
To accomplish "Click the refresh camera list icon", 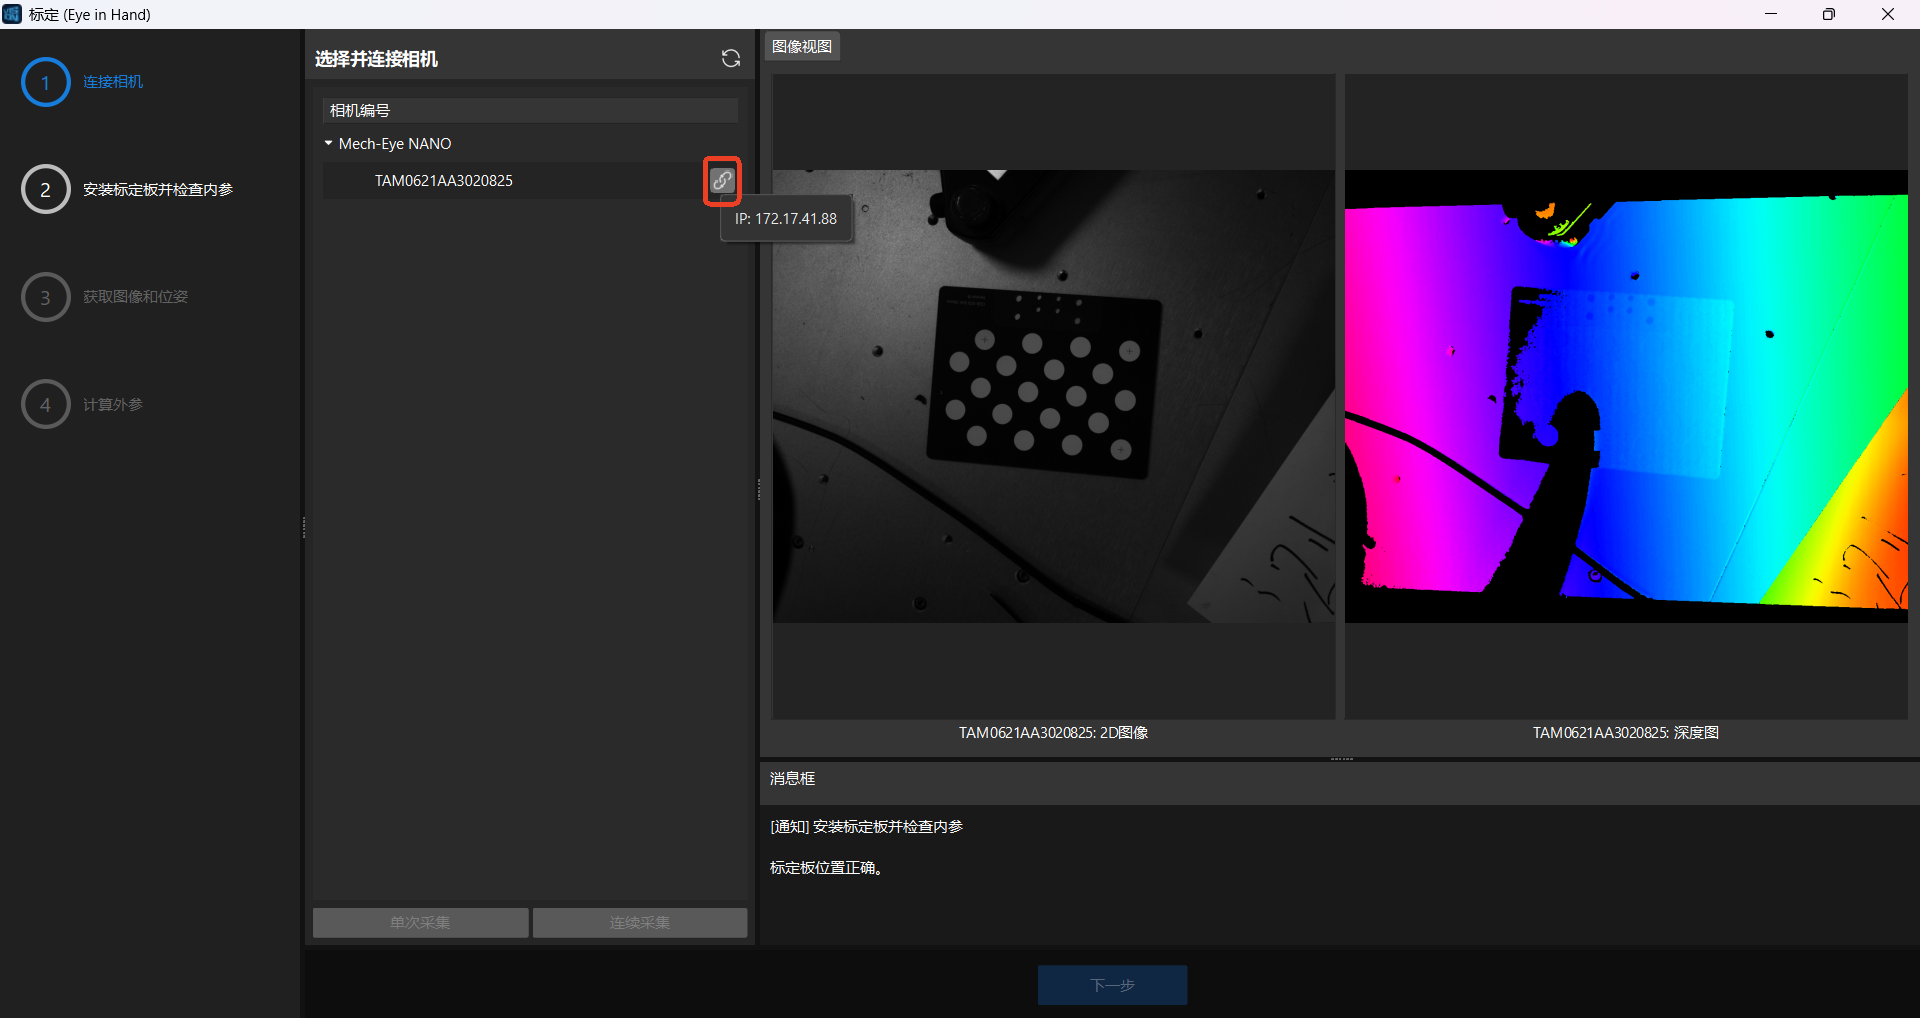I will (x=731, y=59).
